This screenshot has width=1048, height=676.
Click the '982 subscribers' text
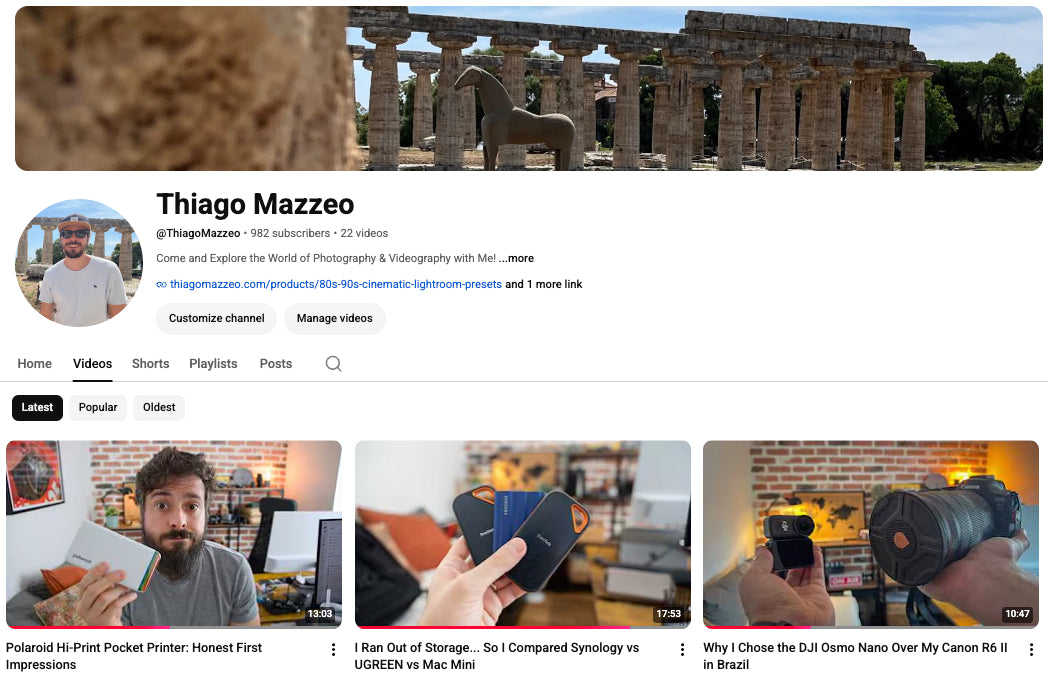pyautogui.click(x=290, y=233)
